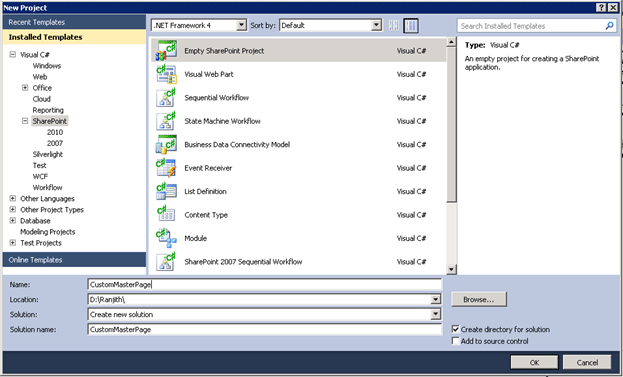Select the Module template name

[195, 238]
